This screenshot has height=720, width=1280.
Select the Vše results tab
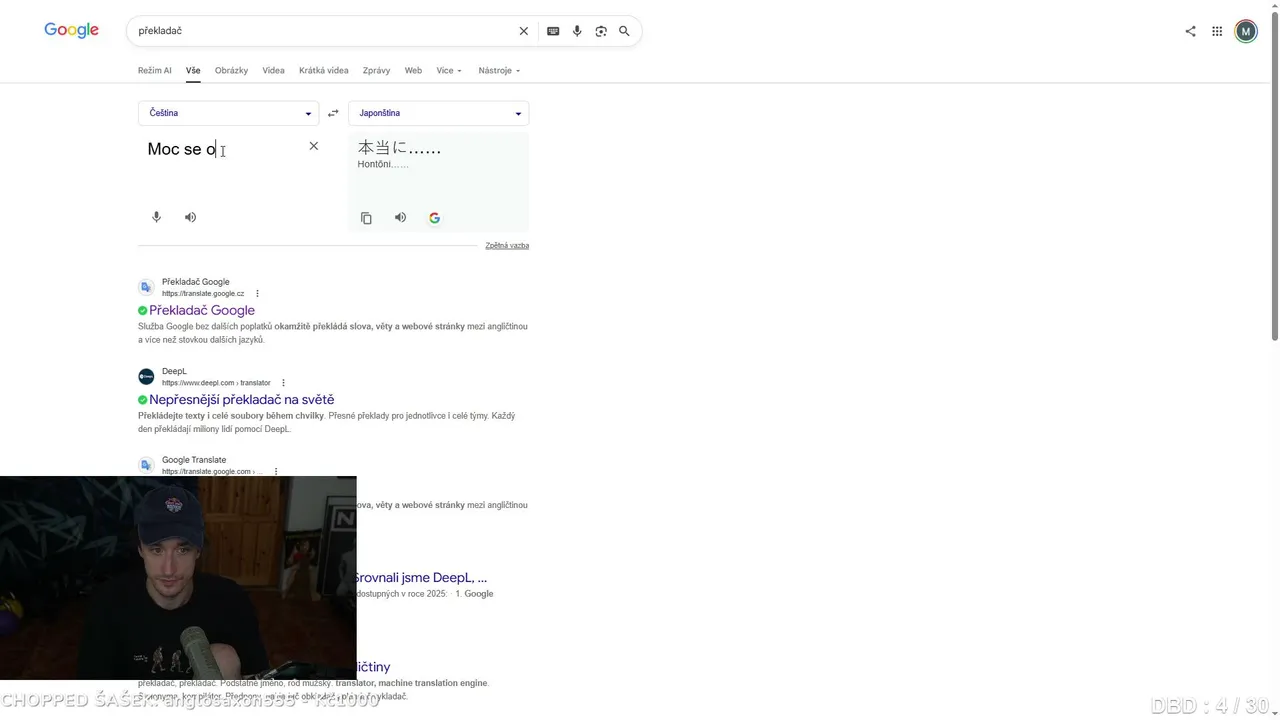(193, 71)
